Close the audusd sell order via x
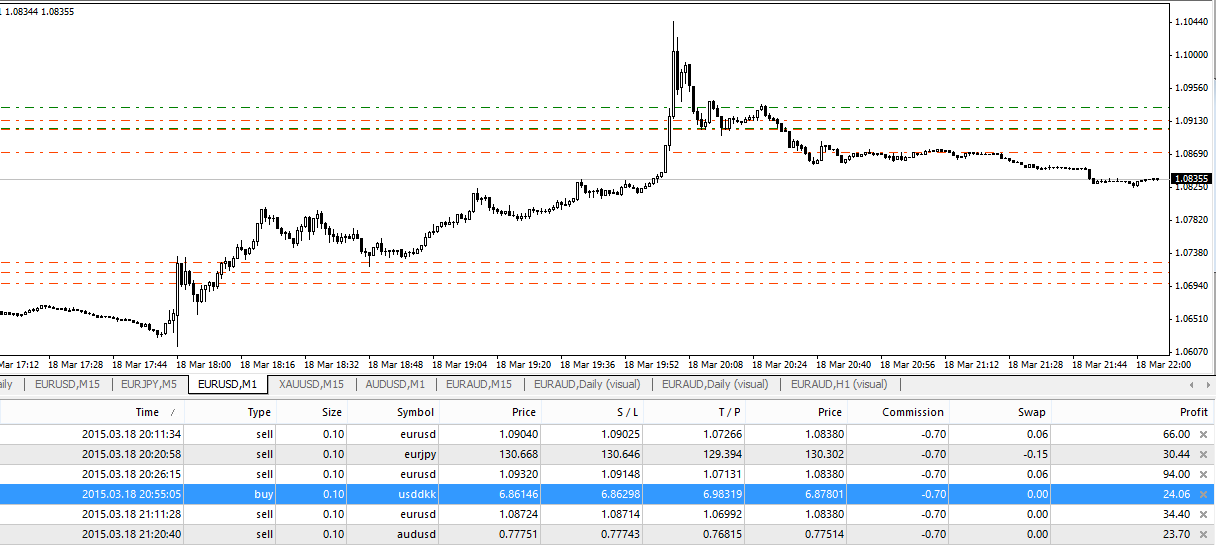 click(x=1203, y=534)
